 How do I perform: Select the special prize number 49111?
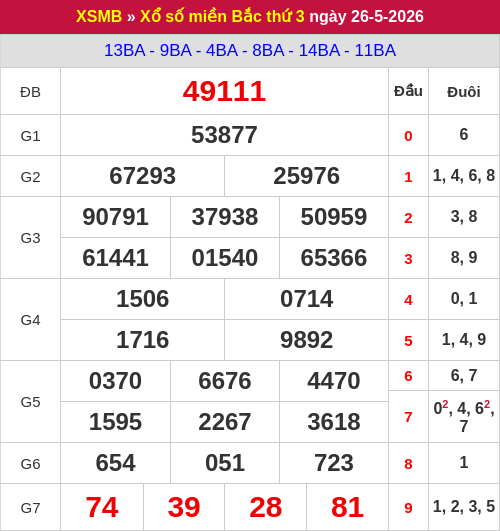pyautogui.click(x=224, y=91)
